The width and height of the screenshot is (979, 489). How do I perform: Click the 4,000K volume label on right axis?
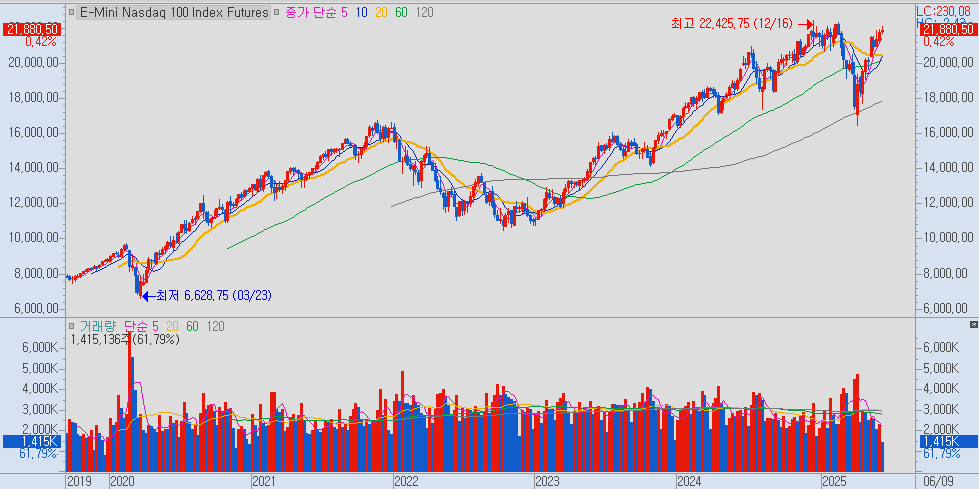point(942,388)
